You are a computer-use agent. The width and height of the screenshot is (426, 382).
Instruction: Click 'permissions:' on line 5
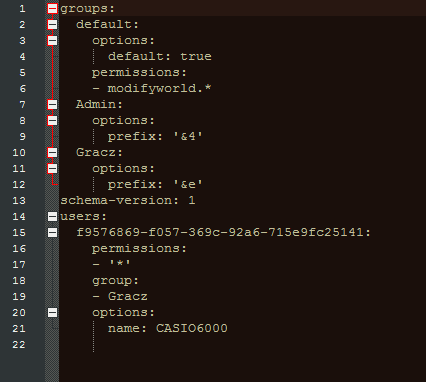[x=139, y=73]
